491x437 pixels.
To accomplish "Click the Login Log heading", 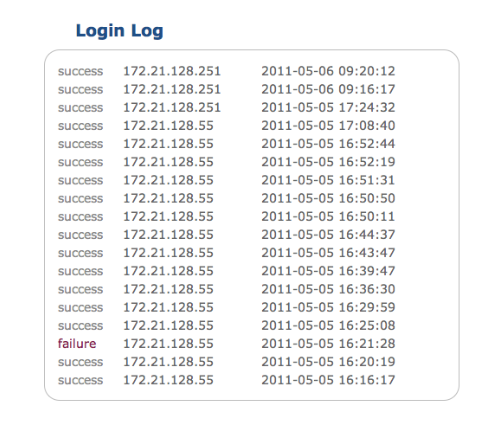I will (x=119, y=31).
